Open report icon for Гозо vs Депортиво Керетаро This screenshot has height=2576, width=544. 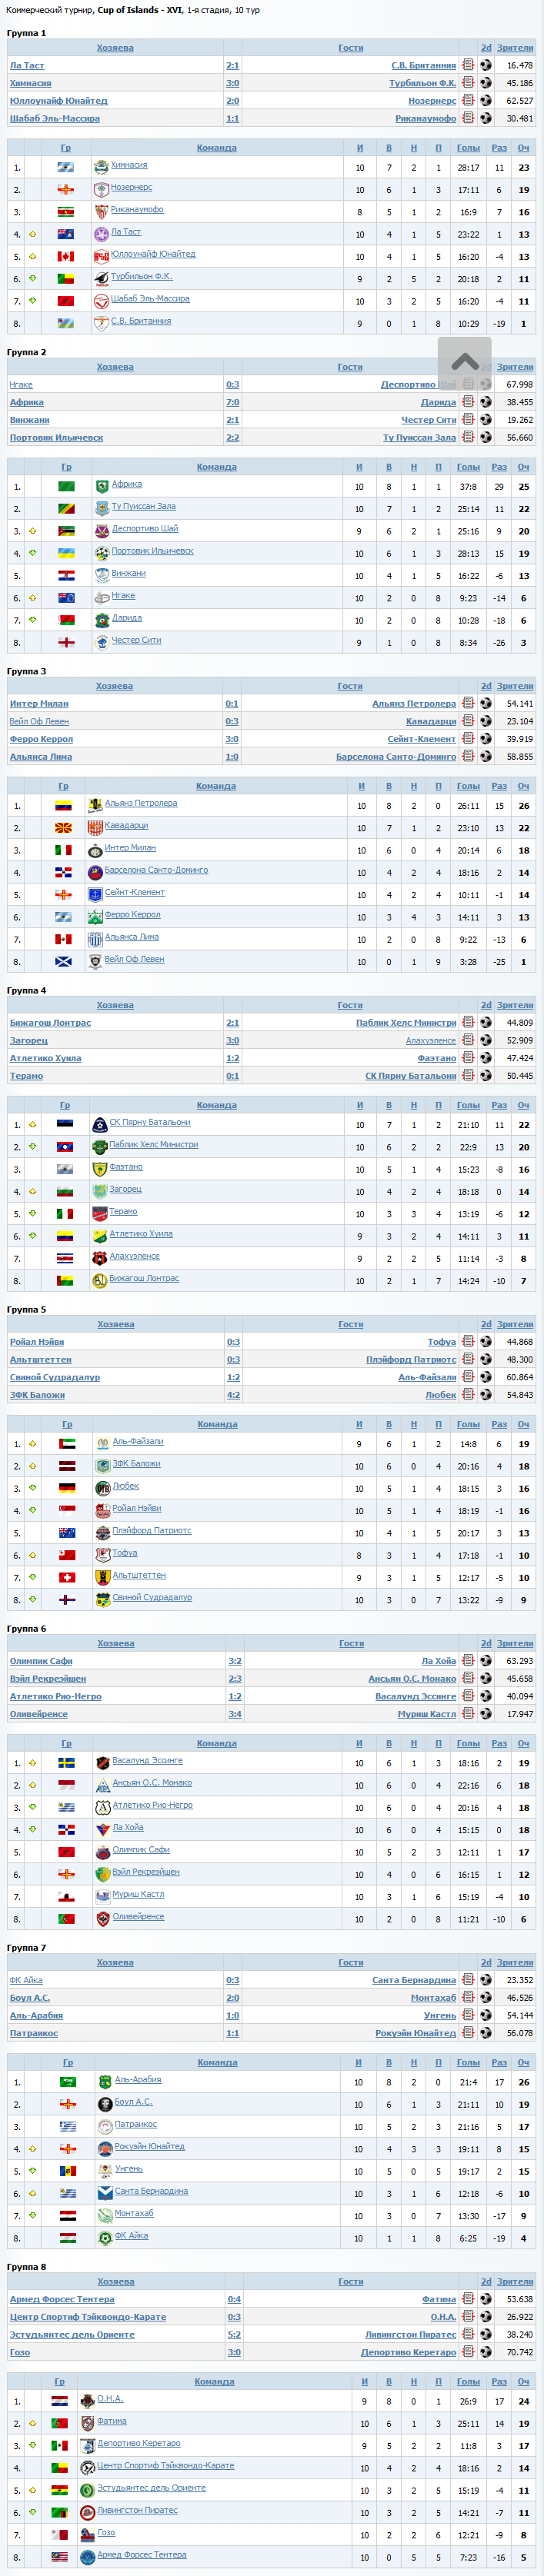tap(468, 2353)
